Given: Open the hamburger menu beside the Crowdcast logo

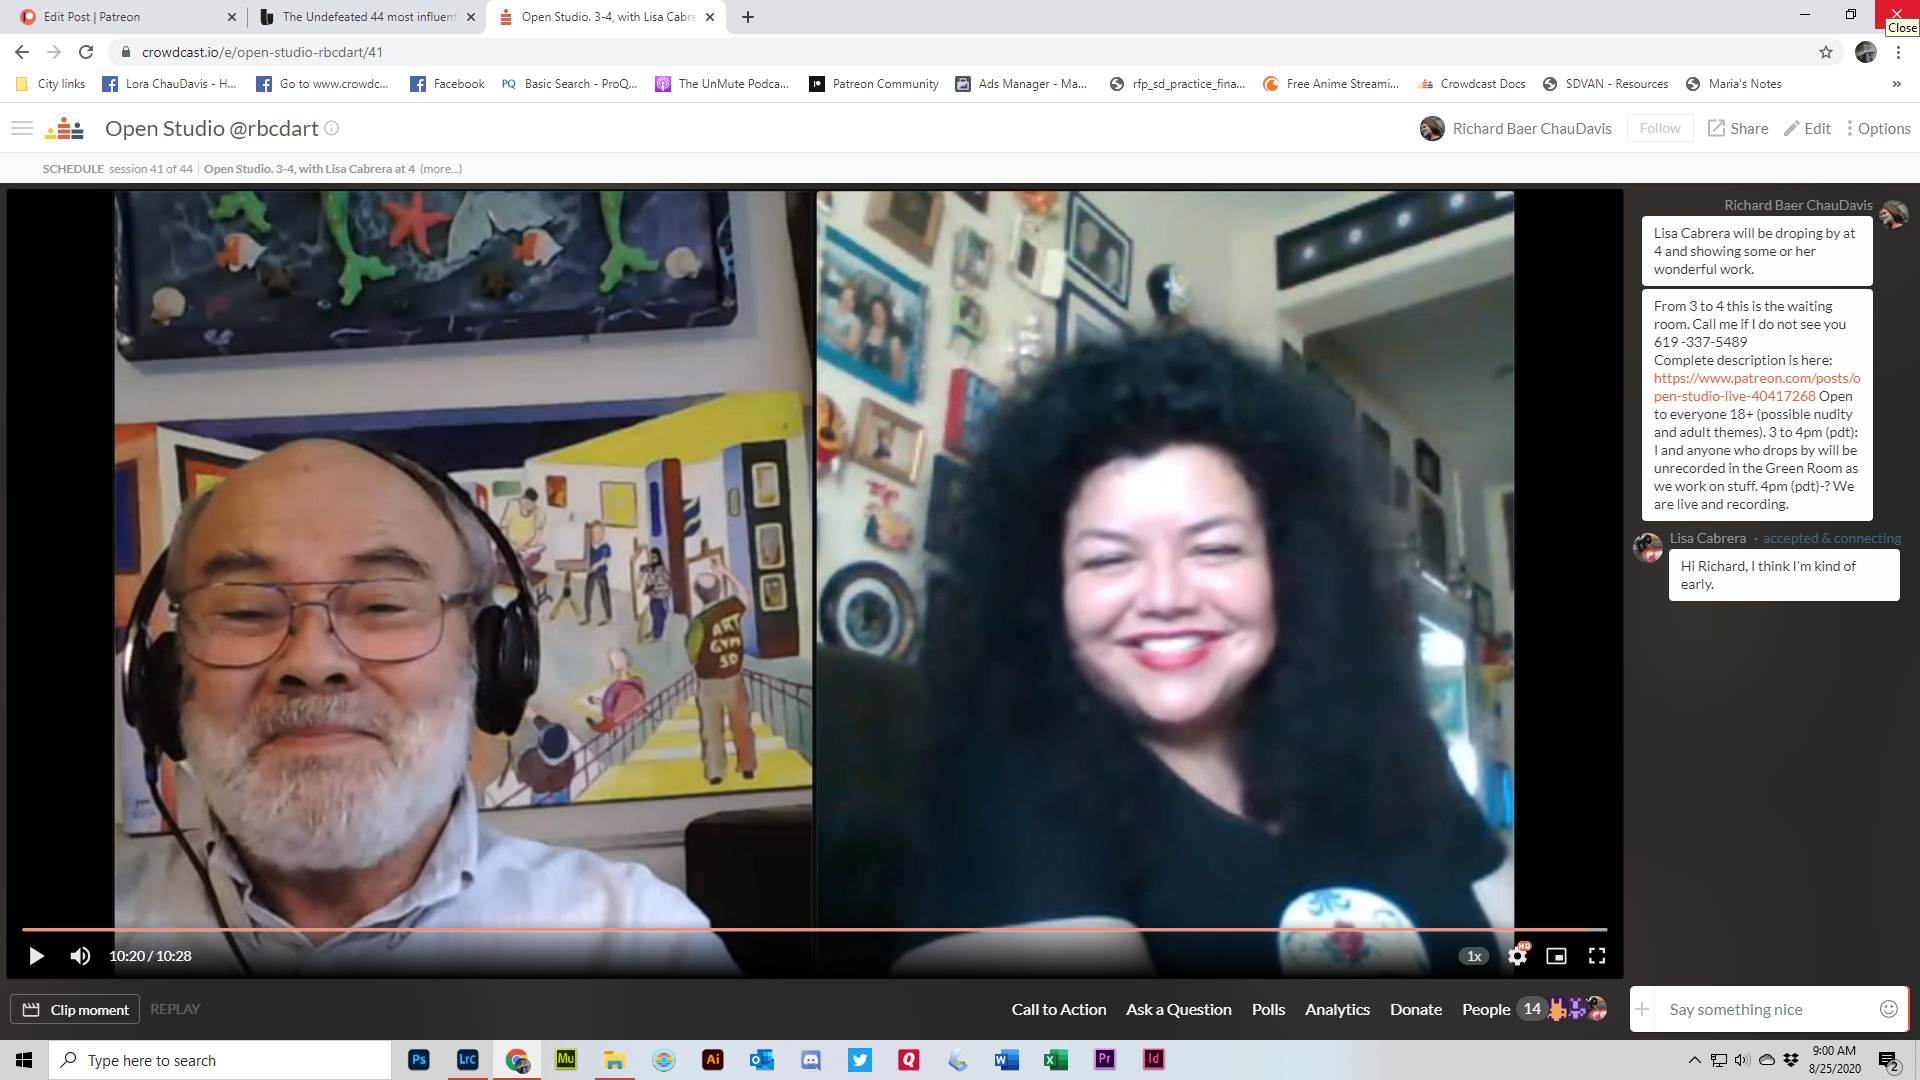Looking at the screenshot, I should [x=21, y=128].
